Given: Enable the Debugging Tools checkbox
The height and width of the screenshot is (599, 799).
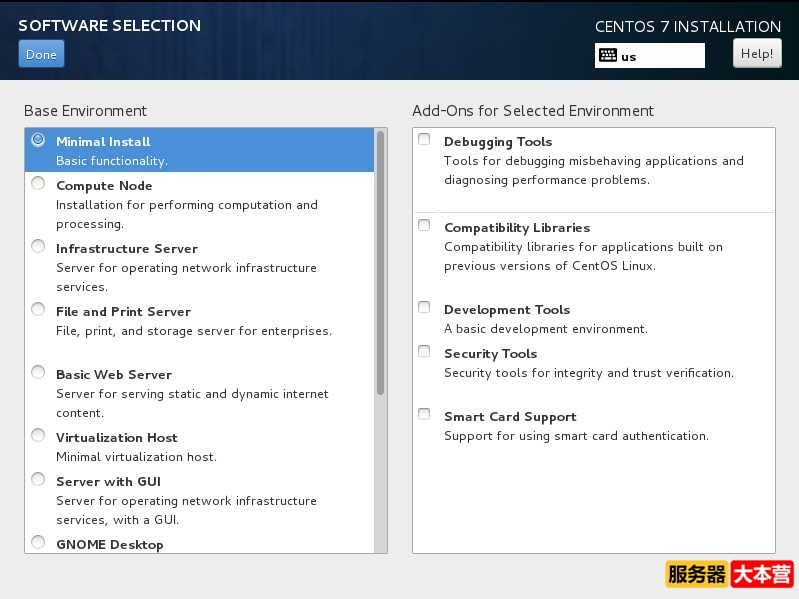Looking at the screenshot, I should pyautogui.click(x=424, y=139).
